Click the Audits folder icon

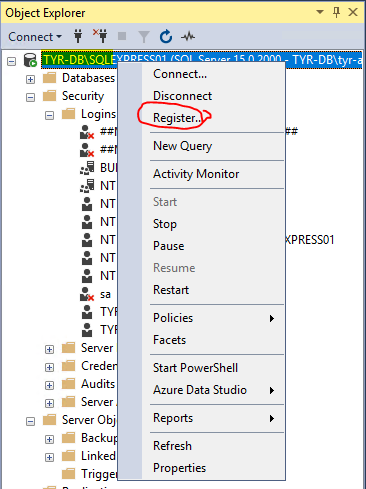click(x=69, y=384)
